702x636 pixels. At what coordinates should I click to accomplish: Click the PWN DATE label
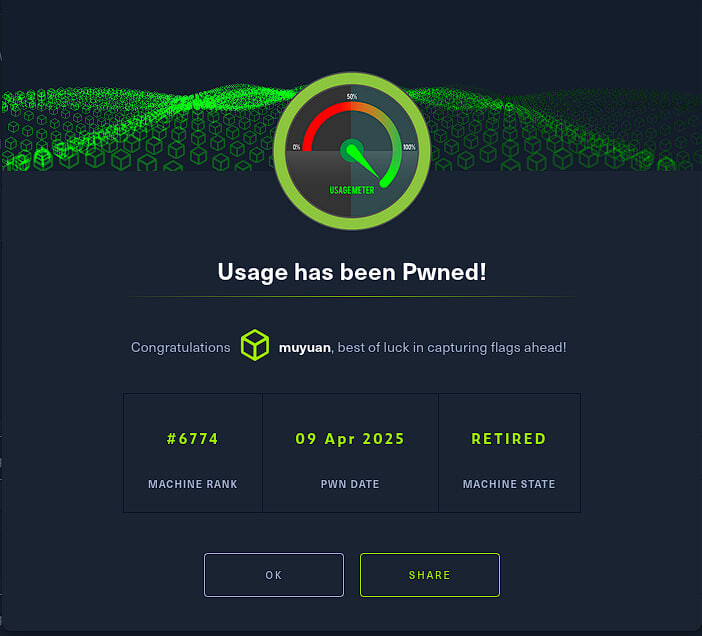[350, 484]
